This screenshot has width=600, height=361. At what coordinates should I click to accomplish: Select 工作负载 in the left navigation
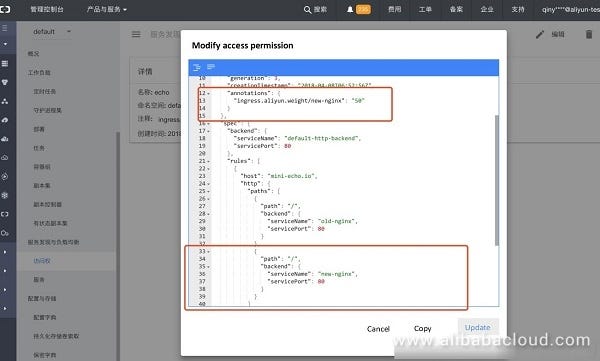[x=39, y=72]
